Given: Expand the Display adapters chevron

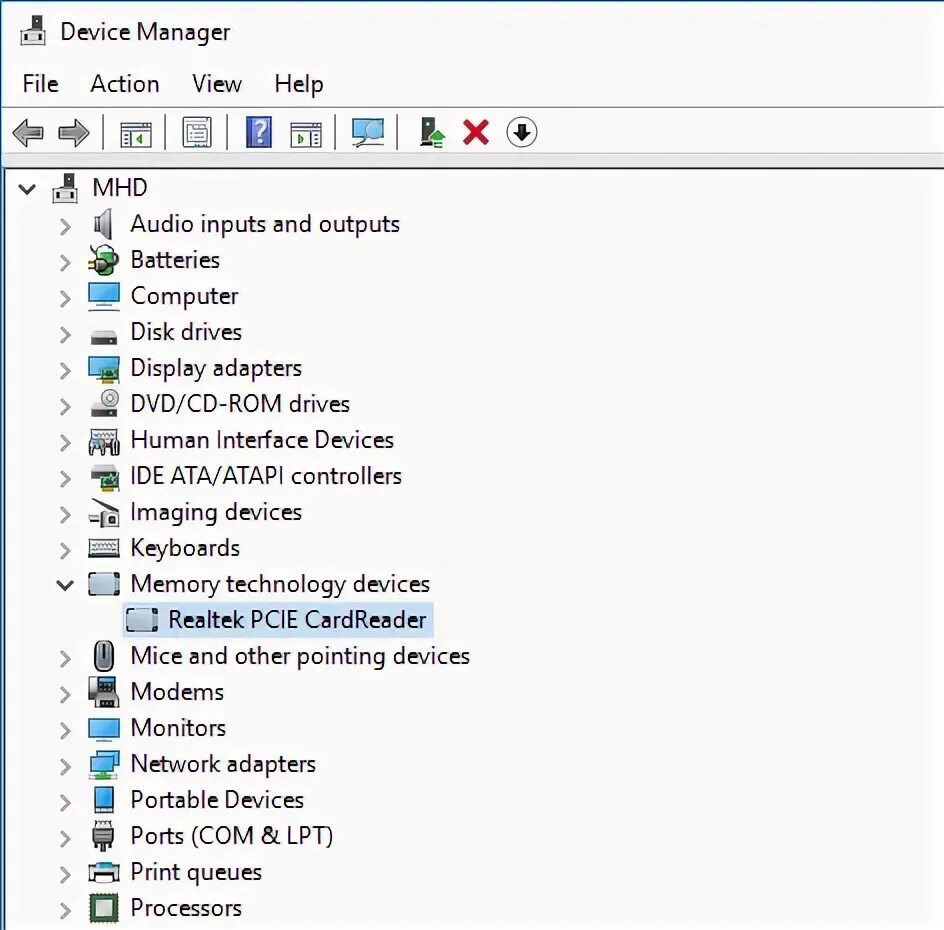Looking at the screenshot, I should 66,370.
